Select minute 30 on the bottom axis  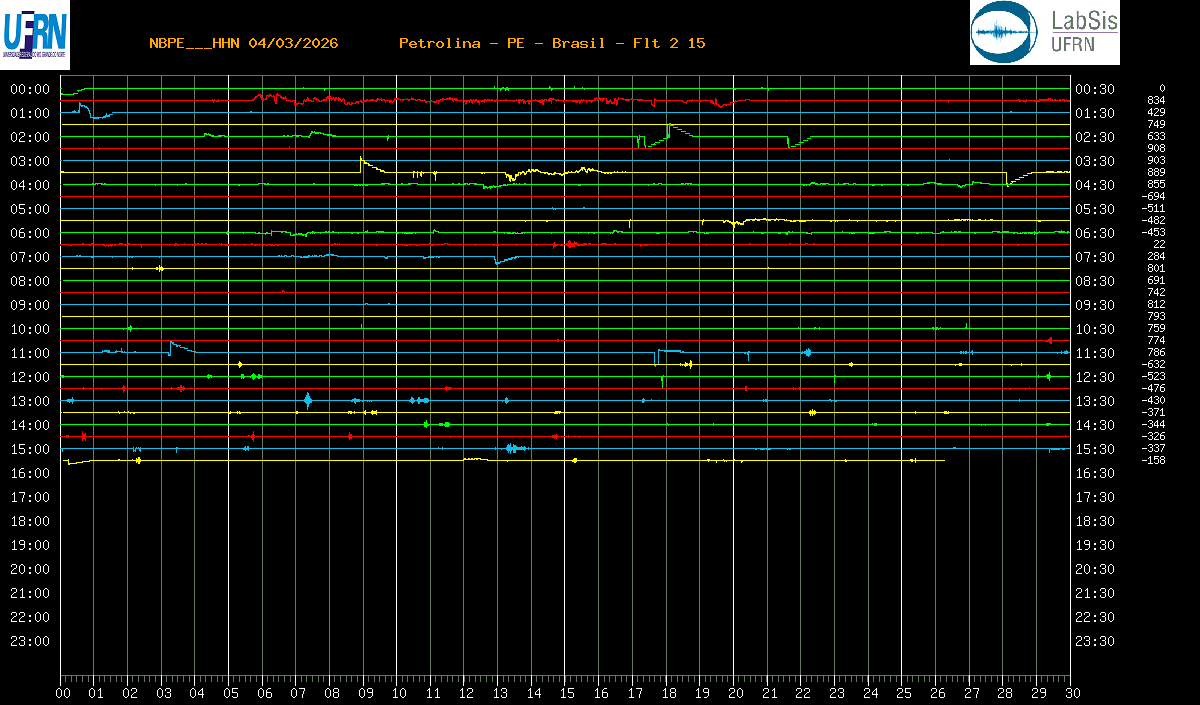pyautogui.click(x=1071, y=693)
